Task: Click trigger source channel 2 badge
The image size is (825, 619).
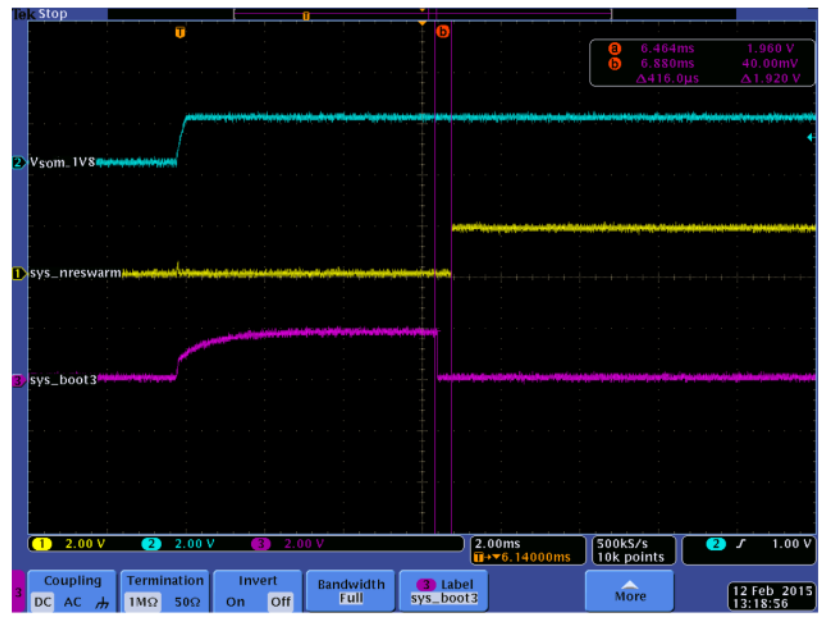Action: (716, 544)
